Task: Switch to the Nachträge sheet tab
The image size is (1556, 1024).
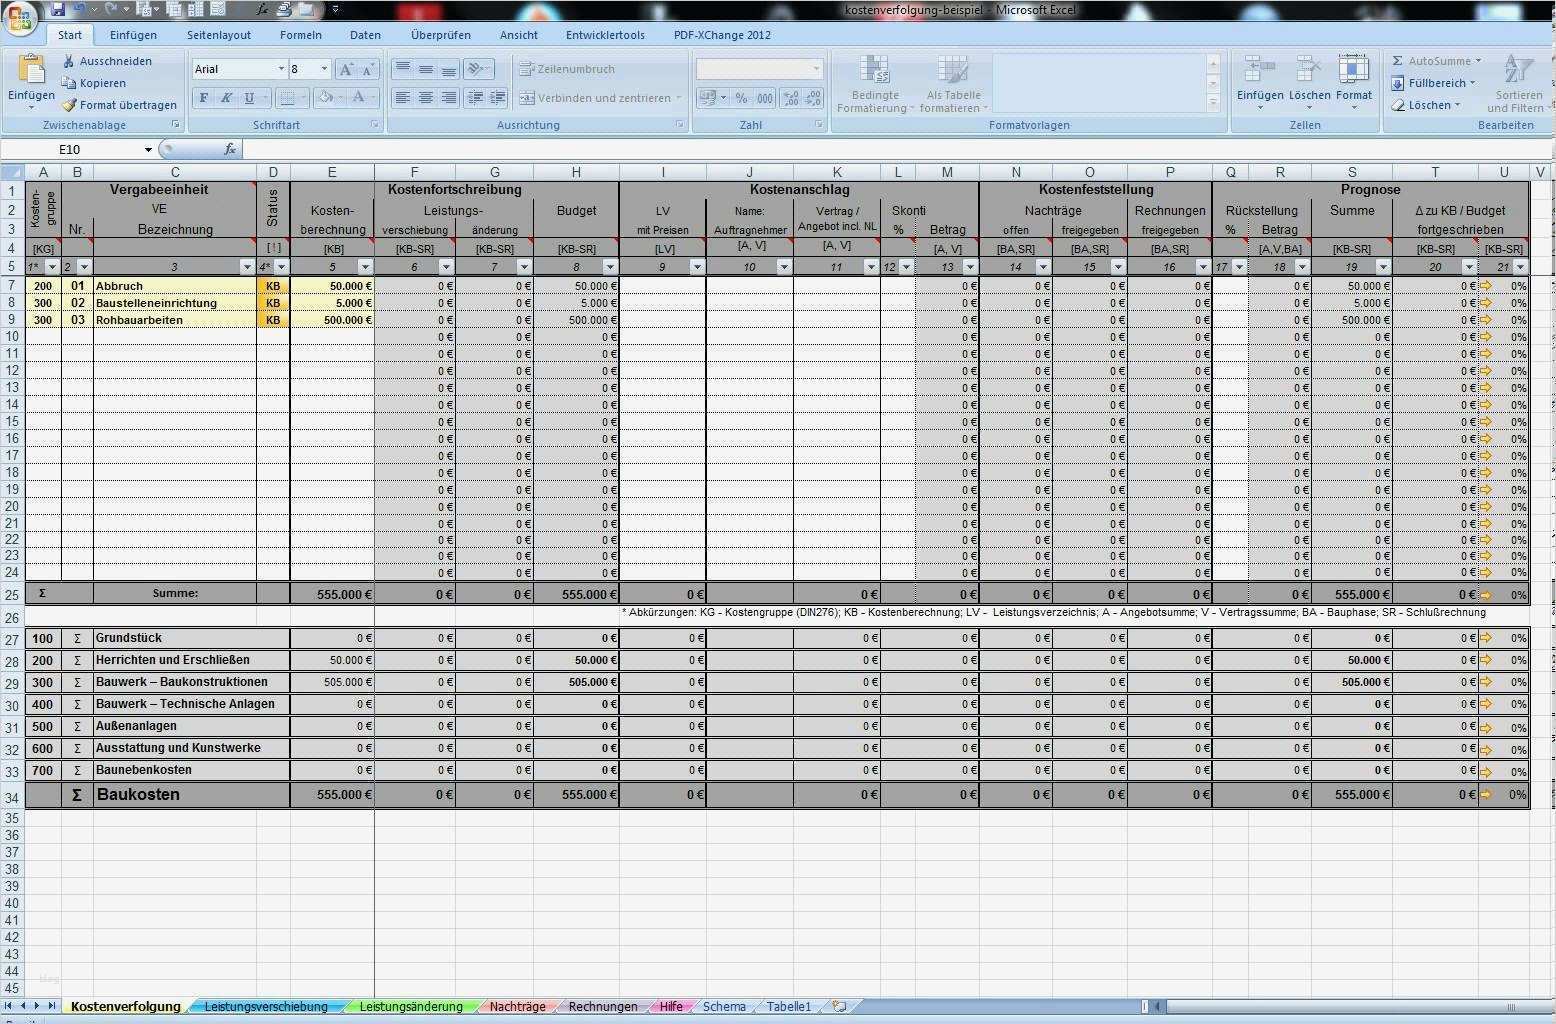Action: click(x=517, y=1006)
